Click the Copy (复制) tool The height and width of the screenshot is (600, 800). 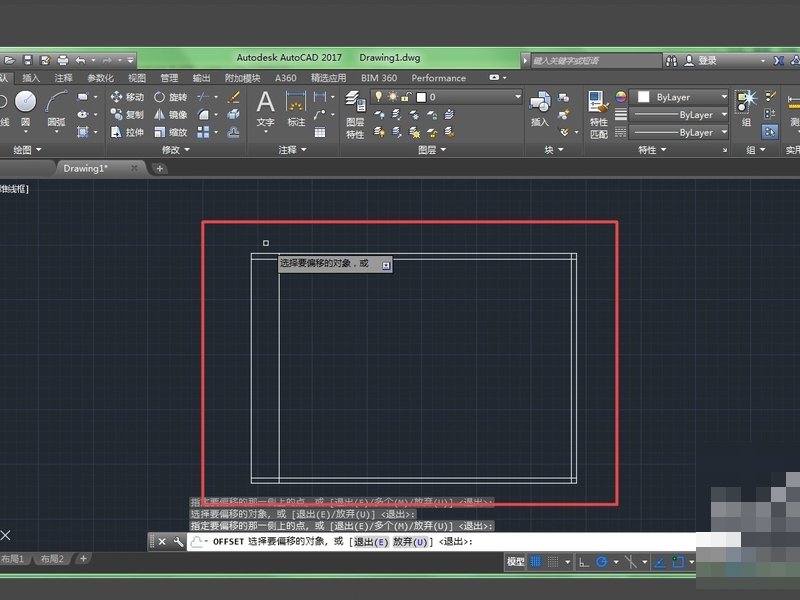coord(127,114)
